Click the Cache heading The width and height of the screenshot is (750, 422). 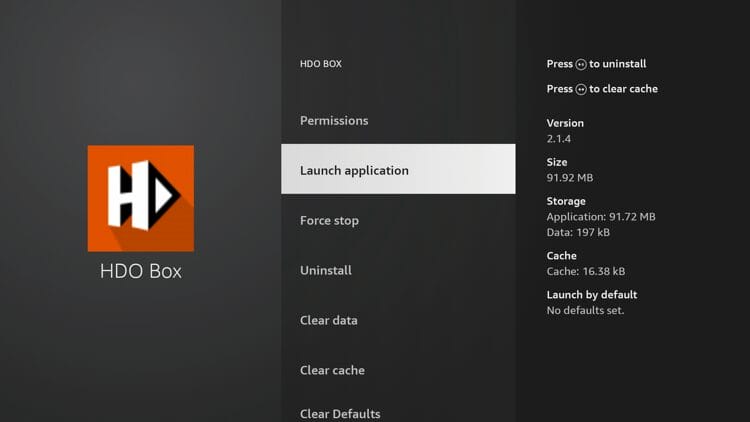[x=561, y=256]
